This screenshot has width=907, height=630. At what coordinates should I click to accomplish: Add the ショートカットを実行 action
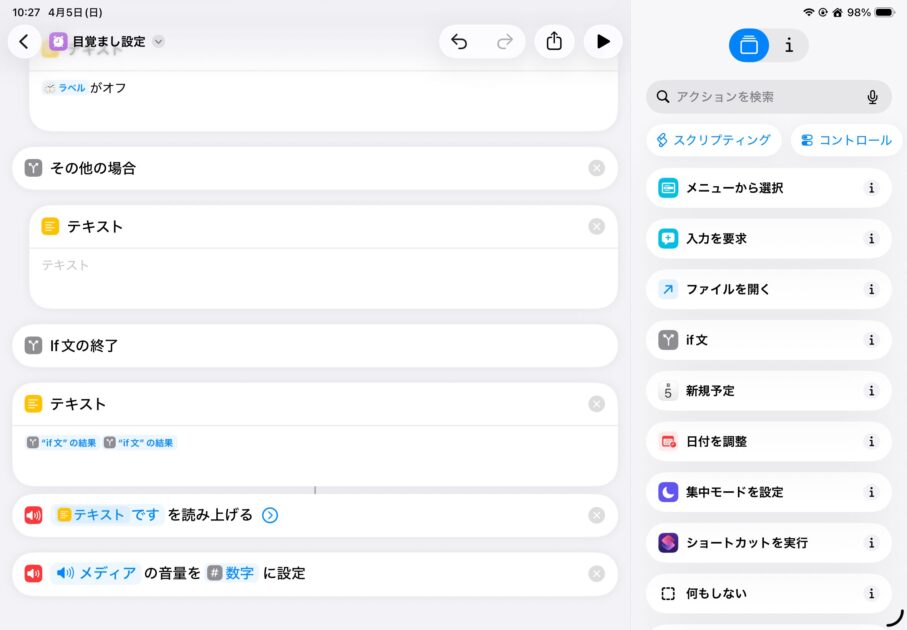click(x=746, y=543)
